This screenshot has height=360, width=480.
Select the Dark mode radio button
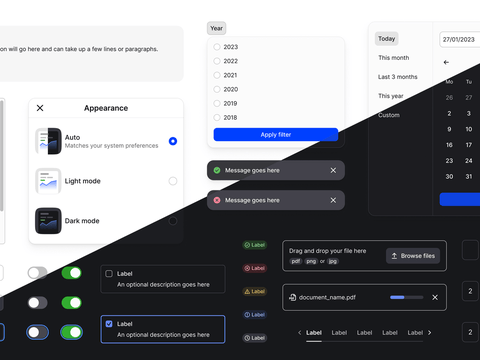[173, 221]
